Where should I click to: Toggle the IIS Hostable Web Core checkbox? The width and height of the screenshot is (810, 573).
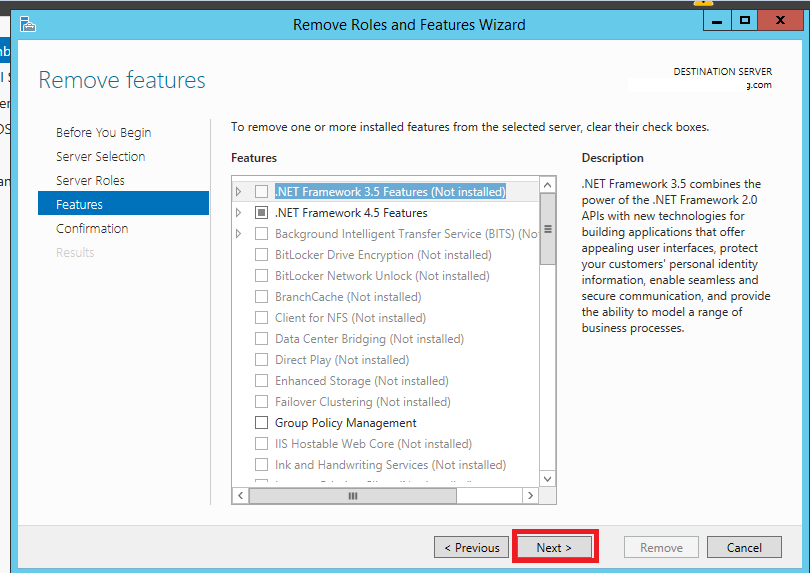point(261,444)
